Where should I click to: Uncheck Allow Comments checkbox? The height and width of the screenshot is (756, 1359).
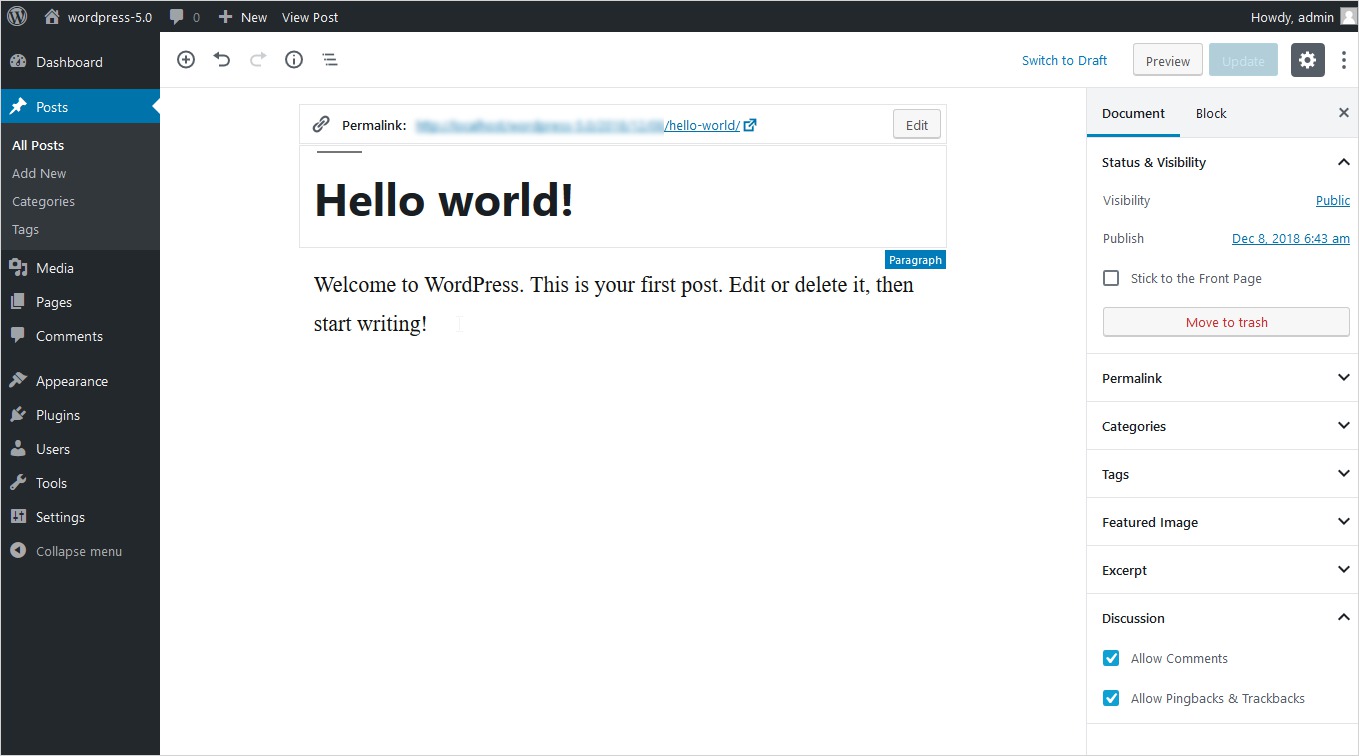click(x=1111, y=658)
